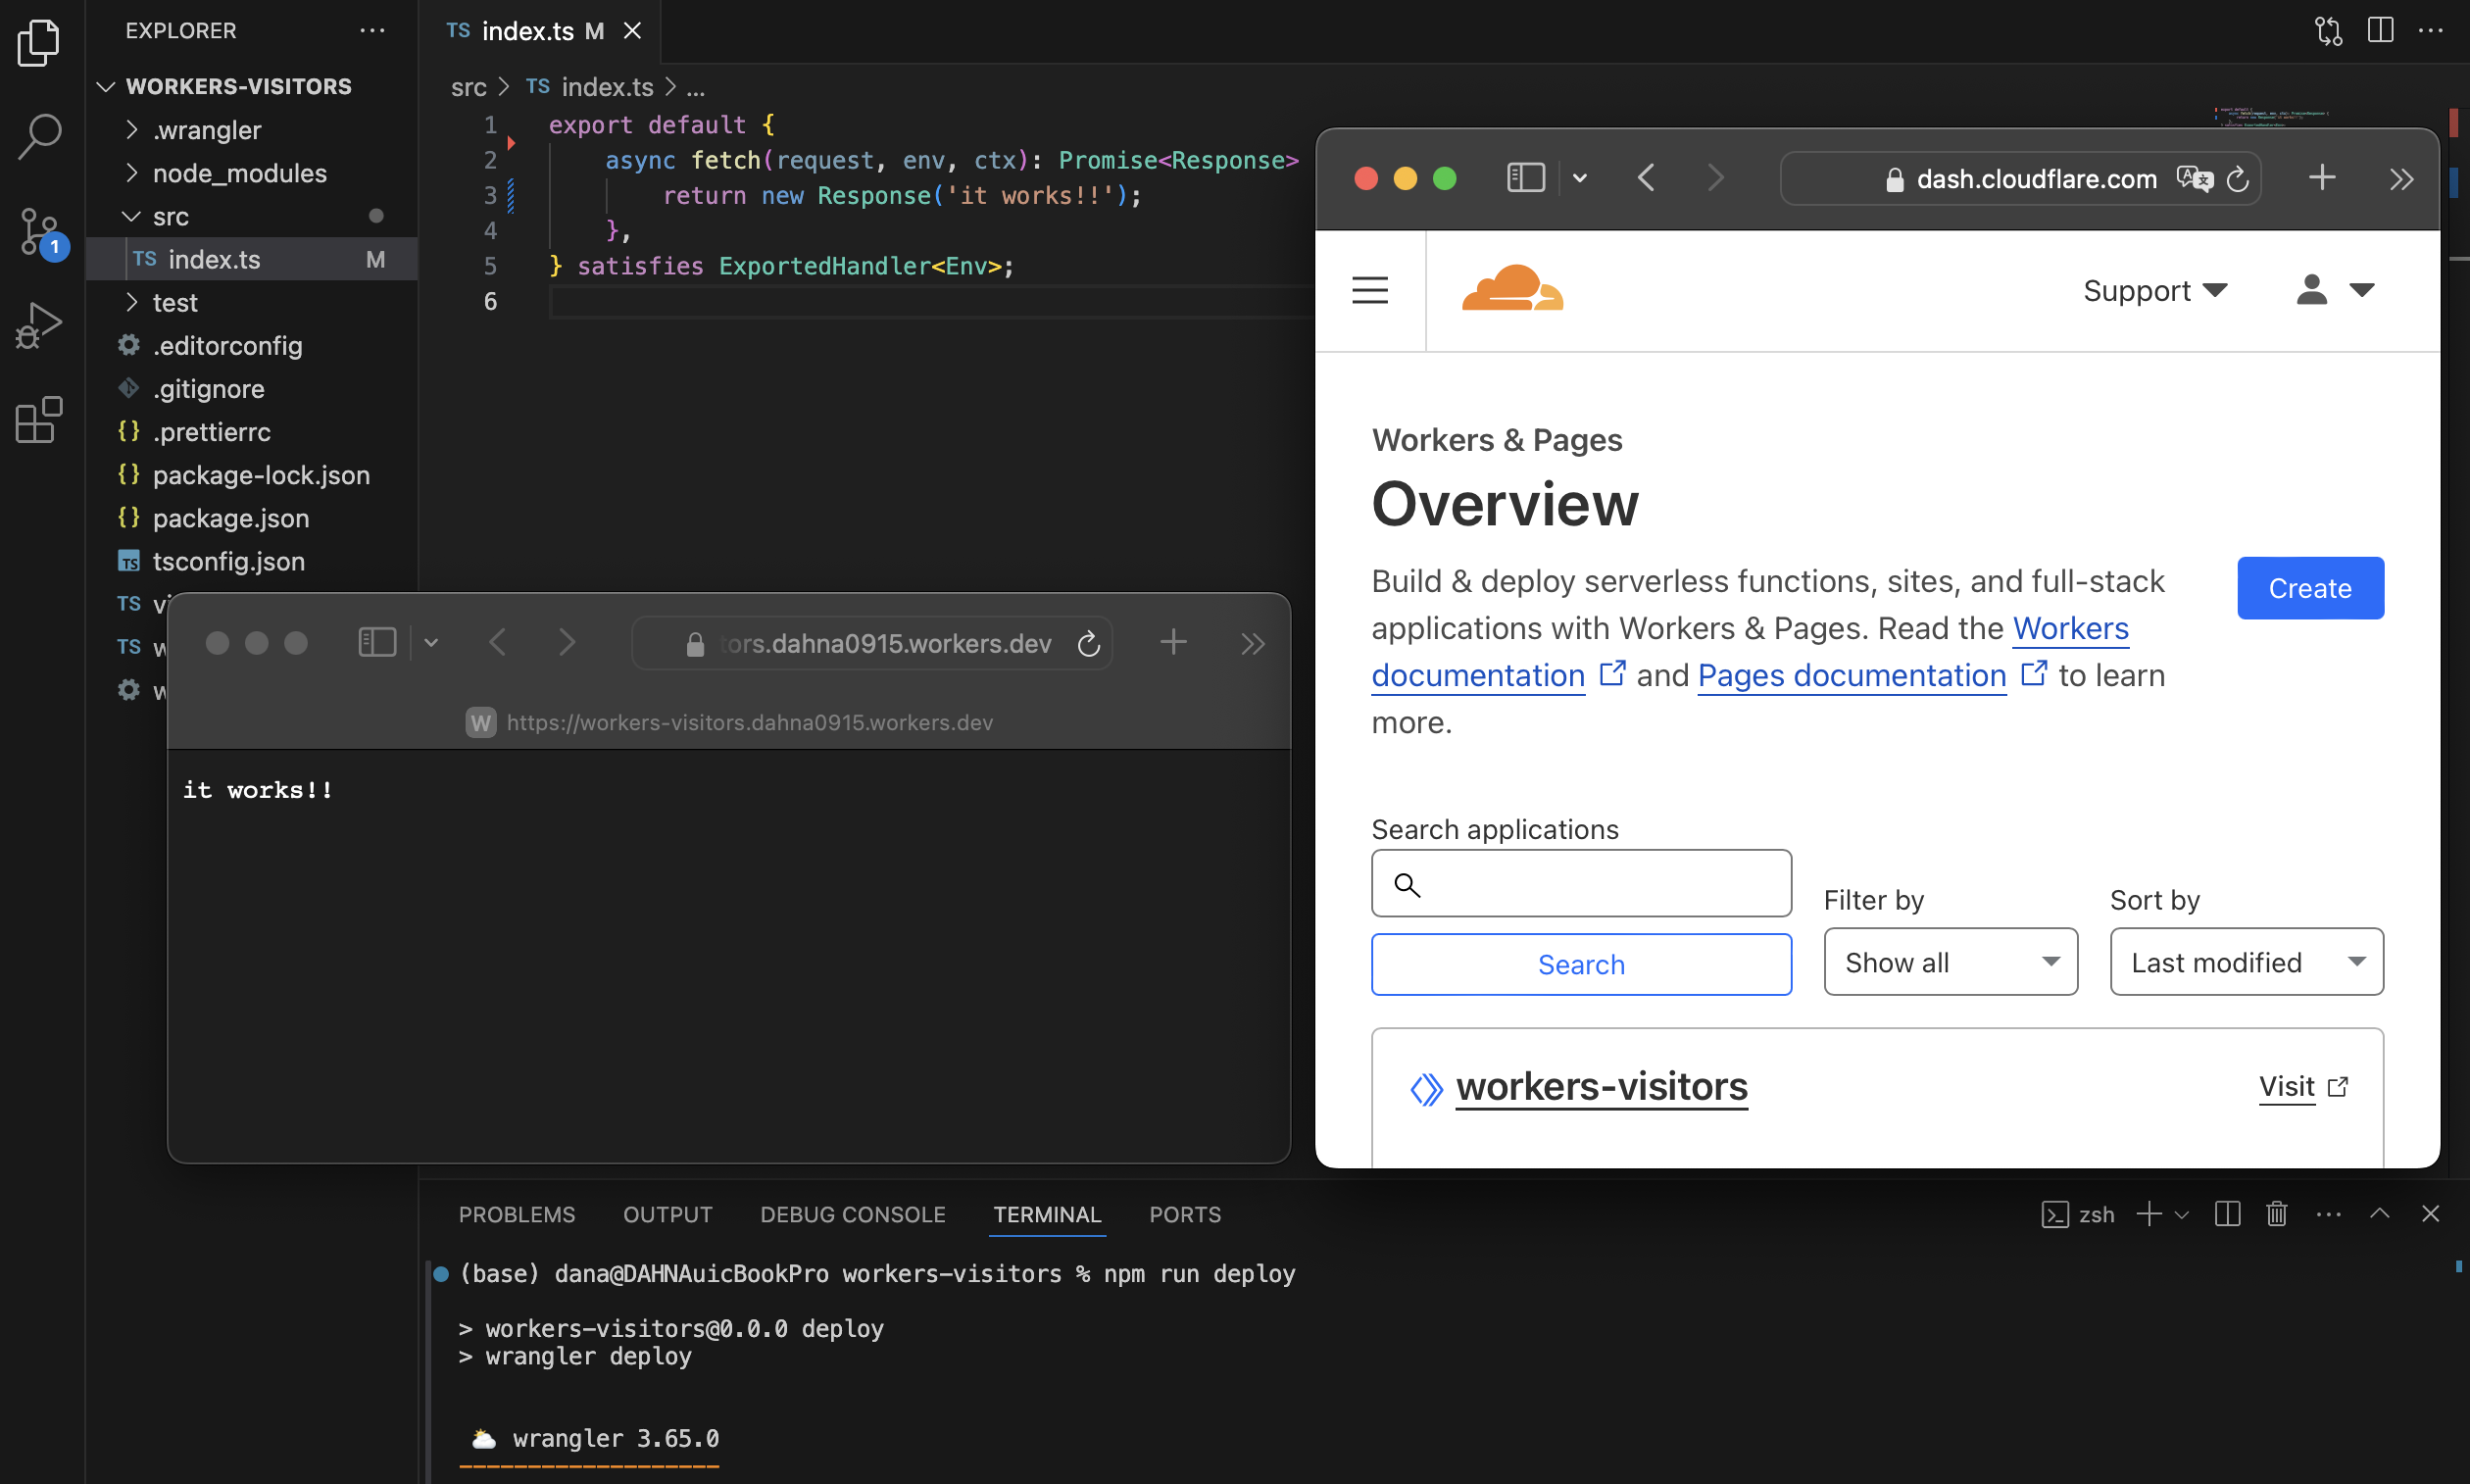Open the user account dropdown
The width and height of the screenshot is (2470, 1484).
(2334, 290)
